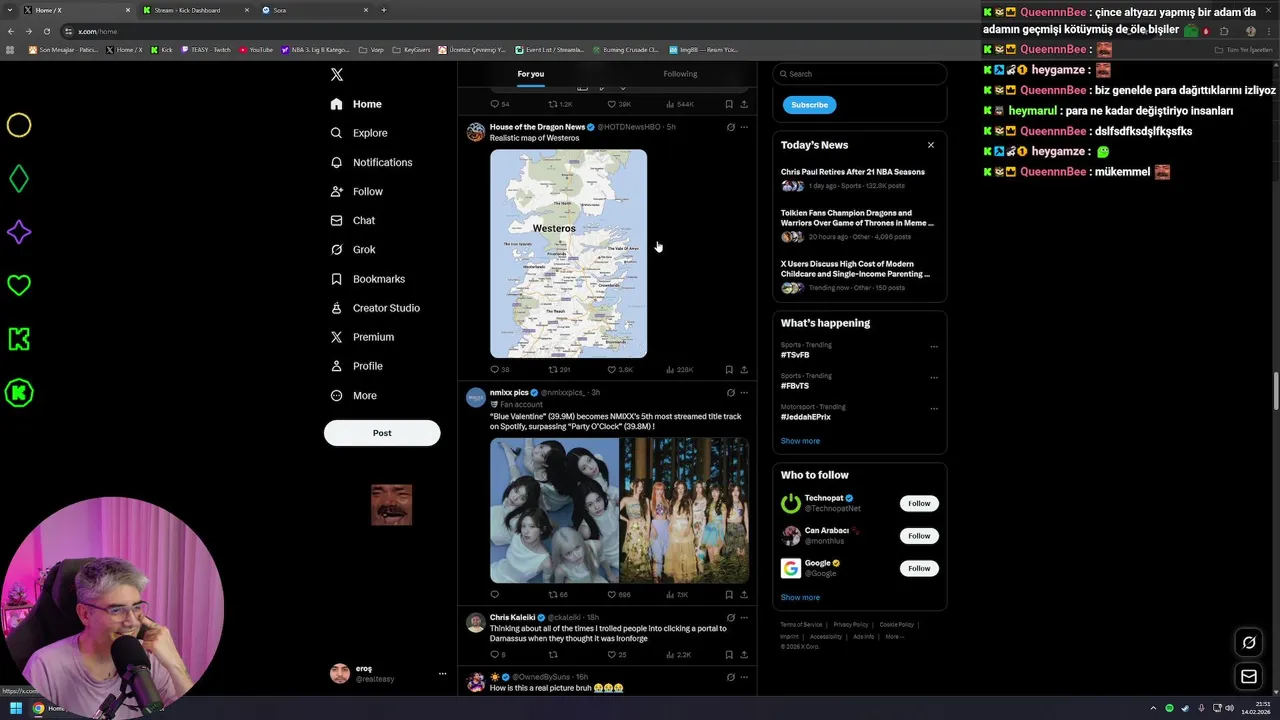Expand the More menu in sidebar

tap(353, 395)
